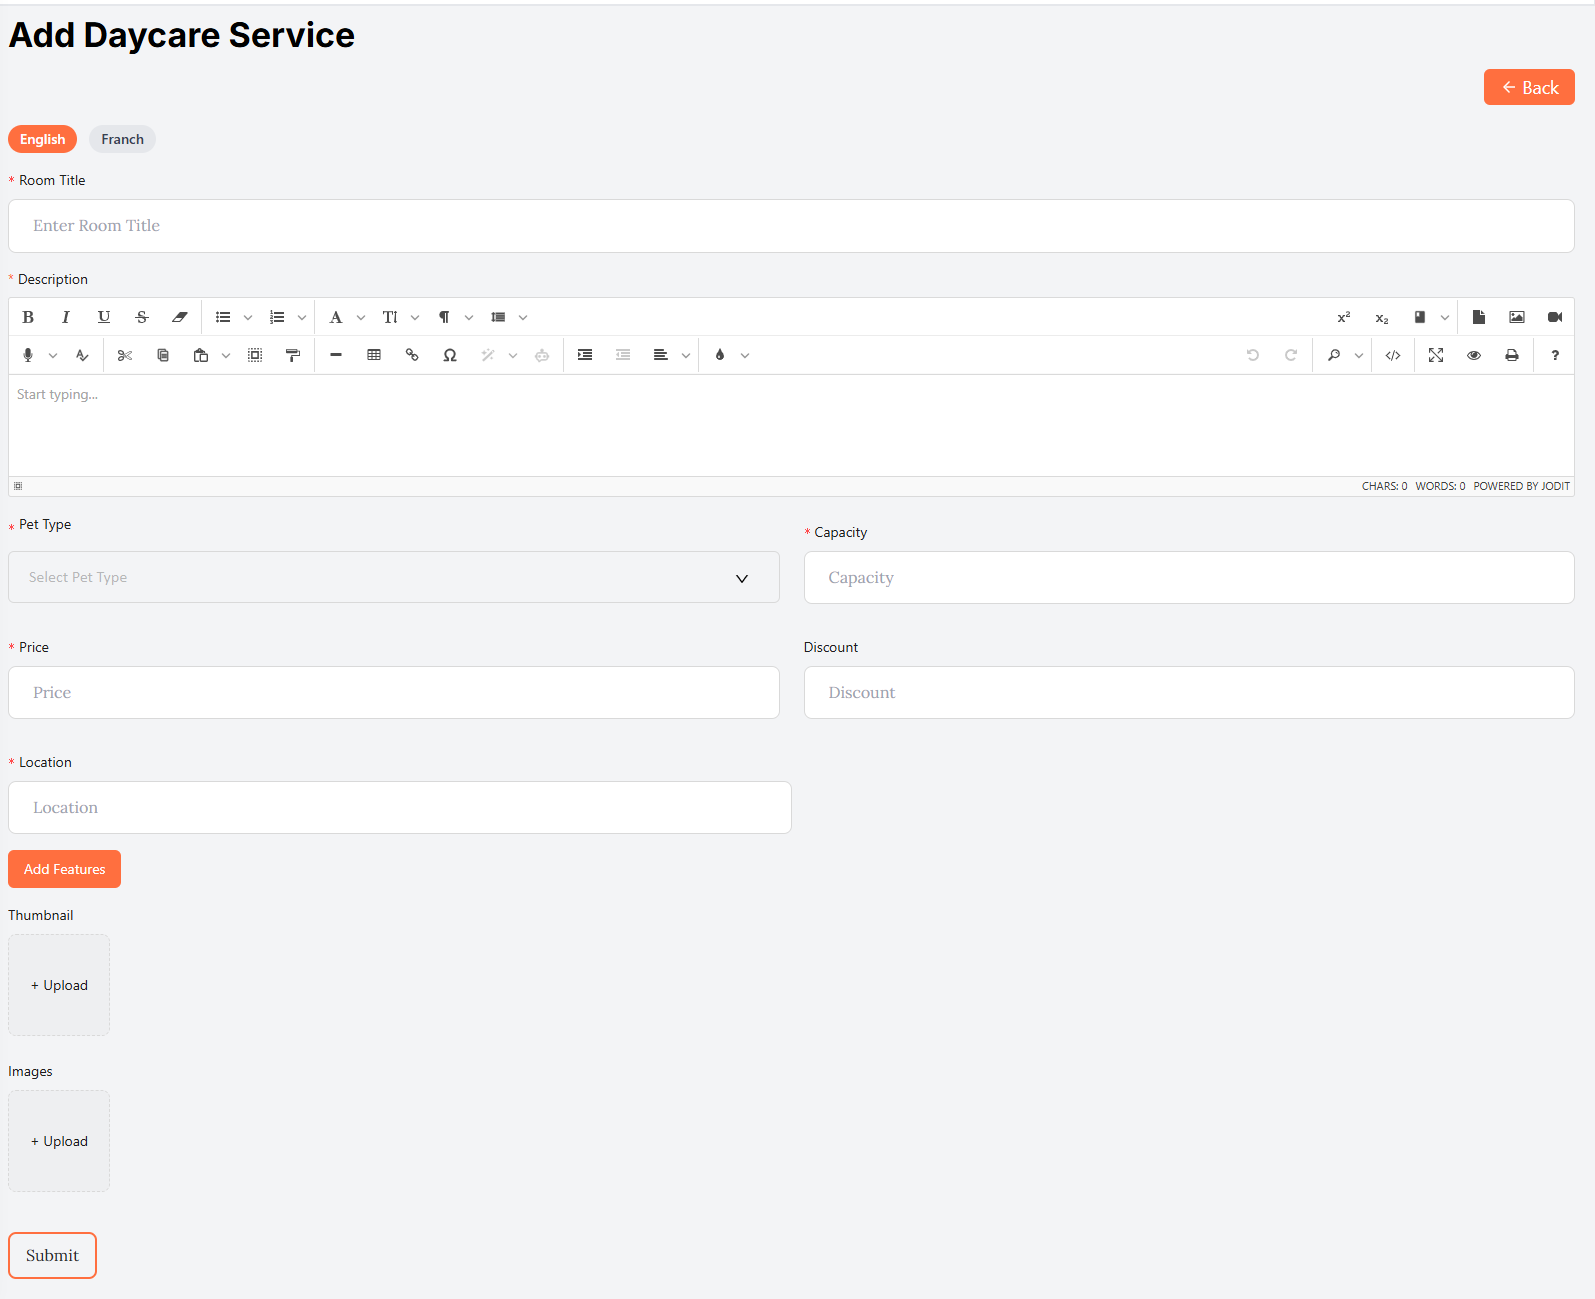Expand the bulleted list style arrow
Viewport: 1595px width, 1299px height.
coord(248,317)
